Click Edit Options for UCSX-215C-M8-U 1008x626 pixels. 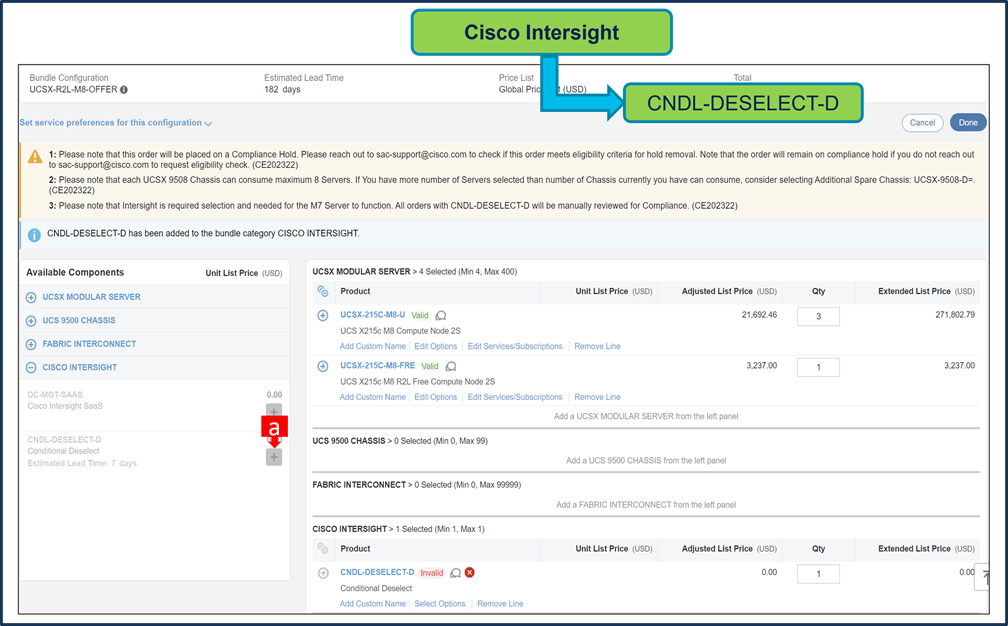[x=436, y=346]
